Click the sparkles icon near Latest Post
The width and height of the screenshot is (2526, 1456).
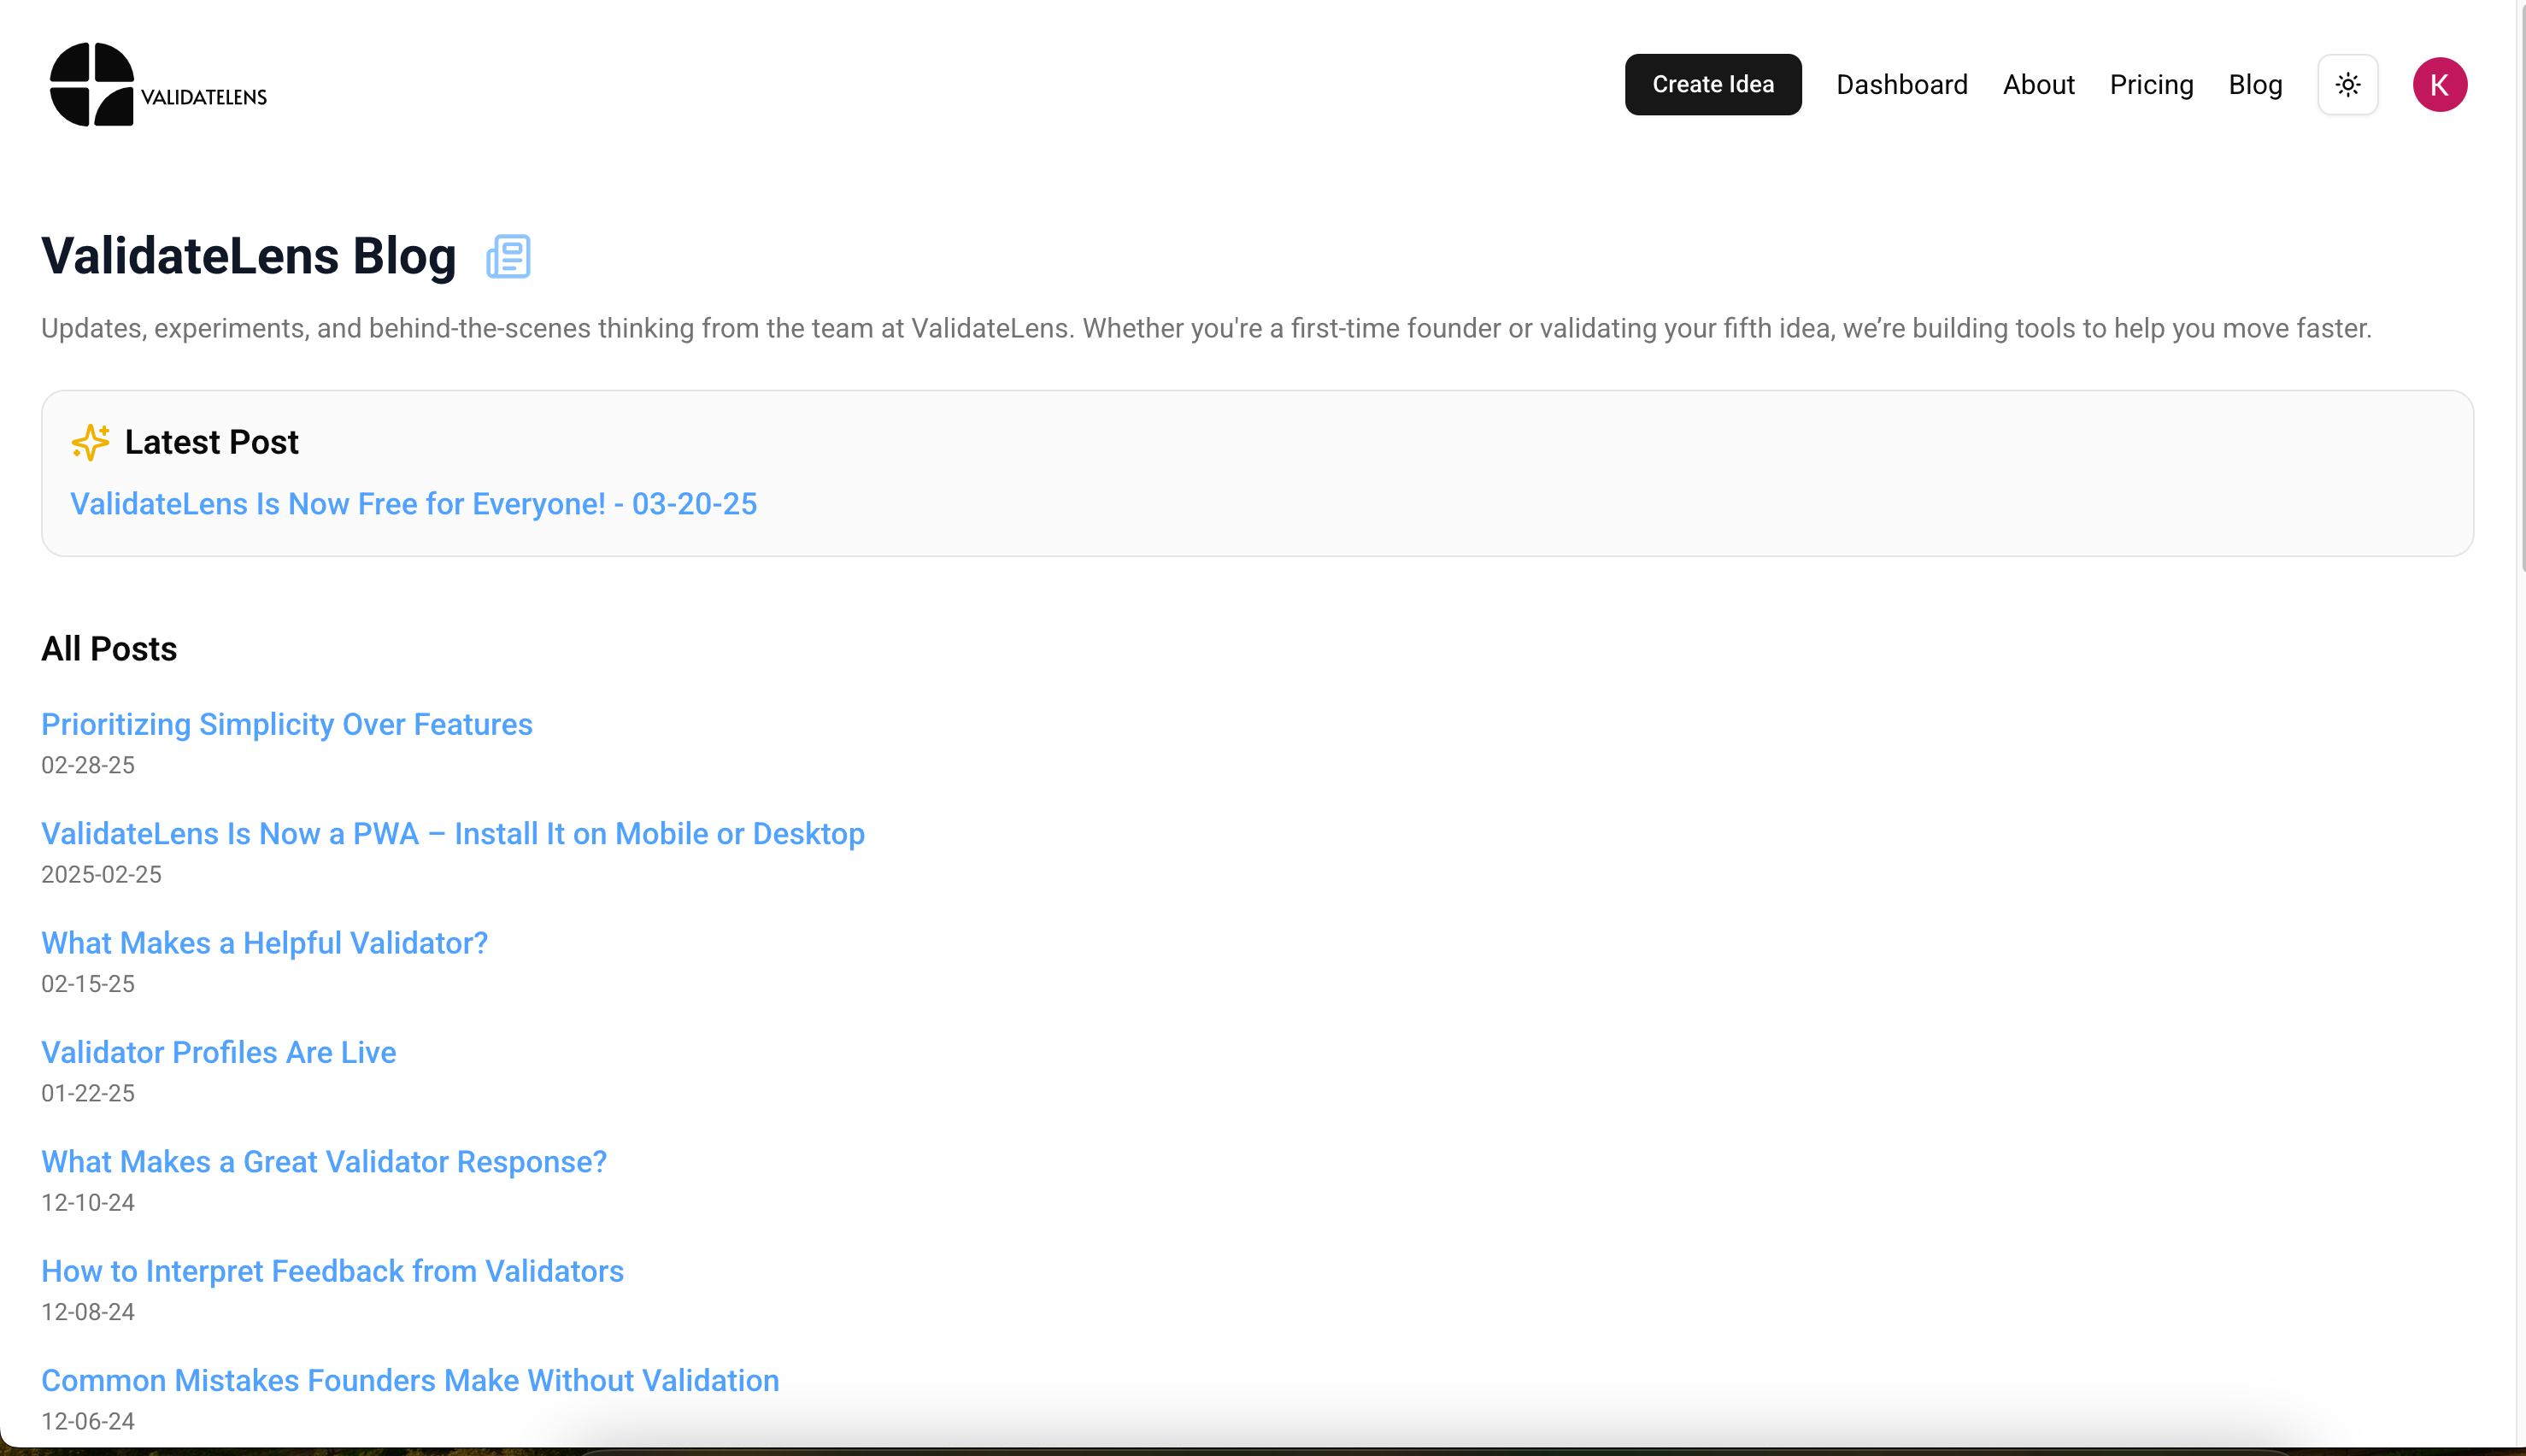tap(90, 442)
